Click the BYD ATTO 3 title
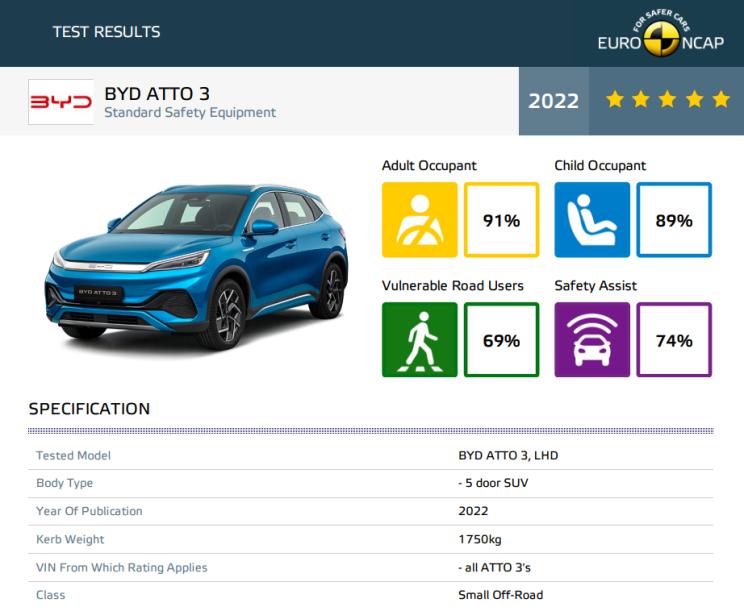 157,93
